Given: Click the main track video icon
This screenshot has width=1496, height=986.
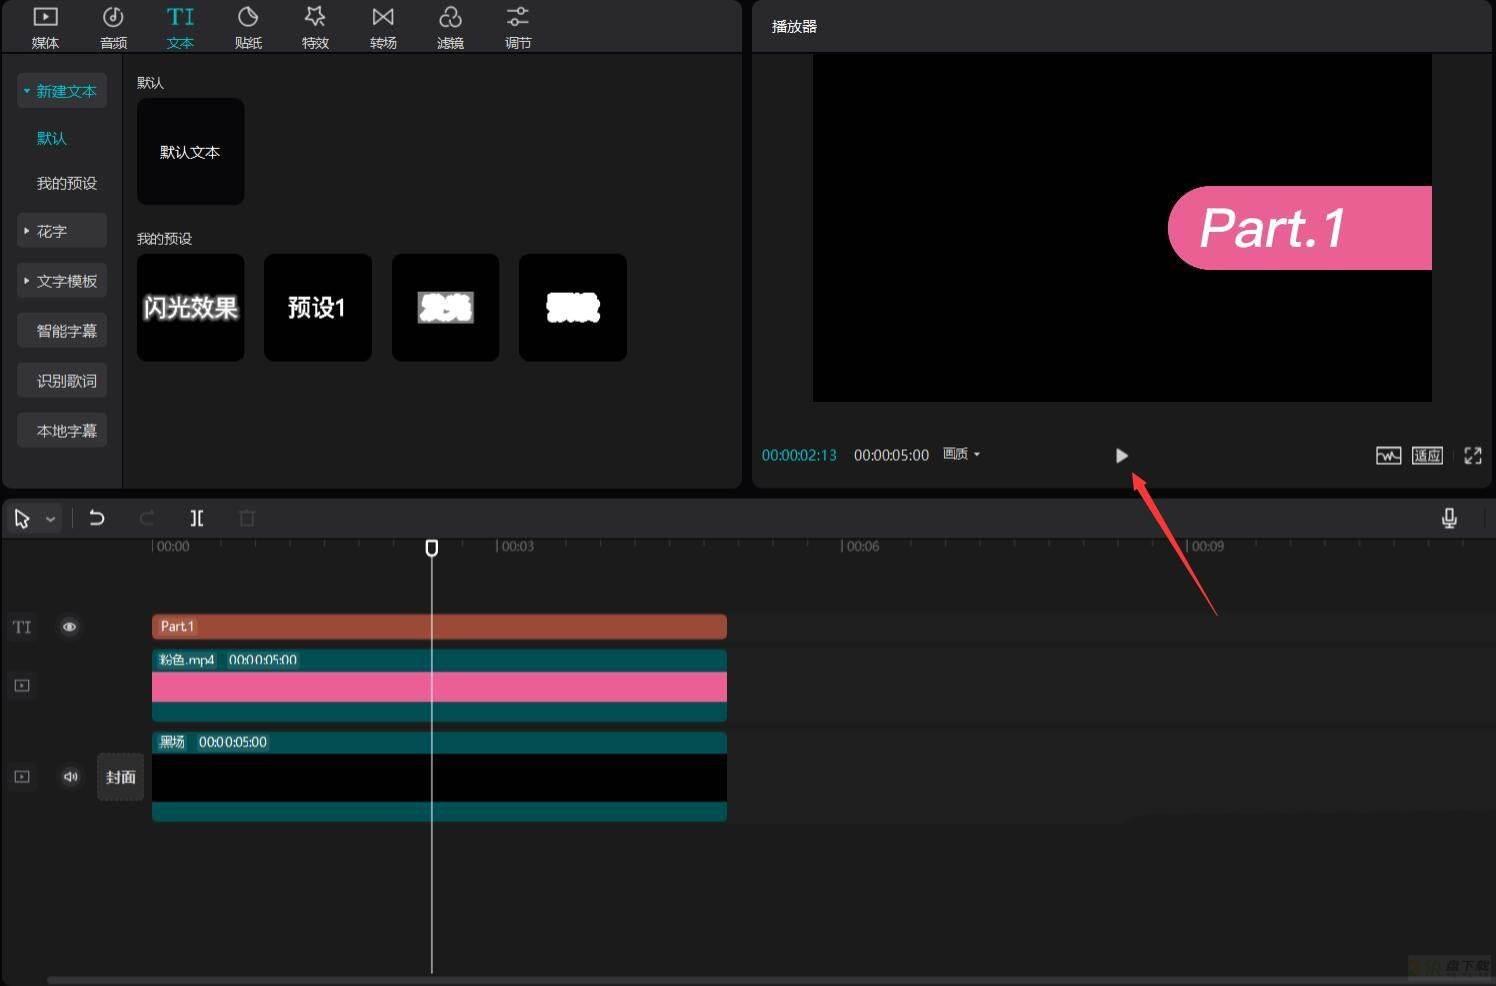Looking at the screenshot, I should (22, 777).
